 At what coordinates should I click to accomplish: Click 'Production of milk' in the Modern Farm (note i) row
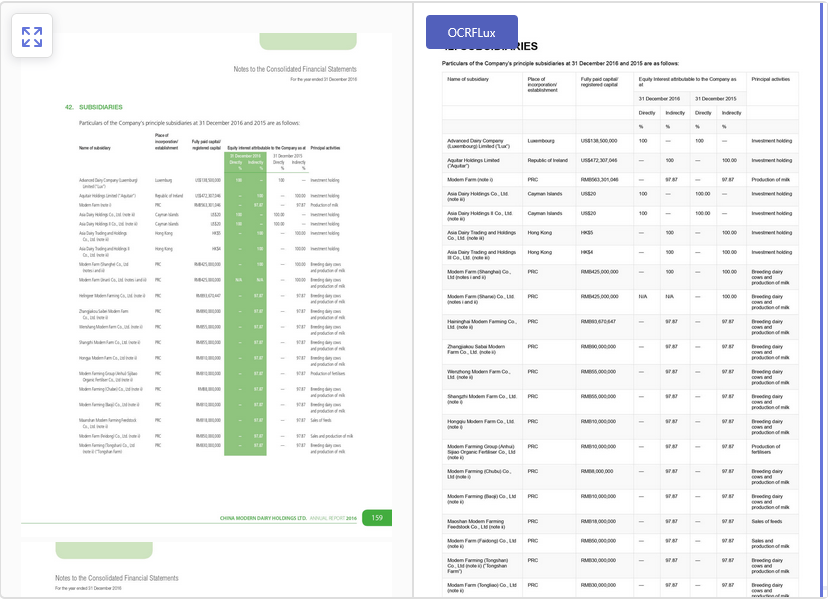771,180
